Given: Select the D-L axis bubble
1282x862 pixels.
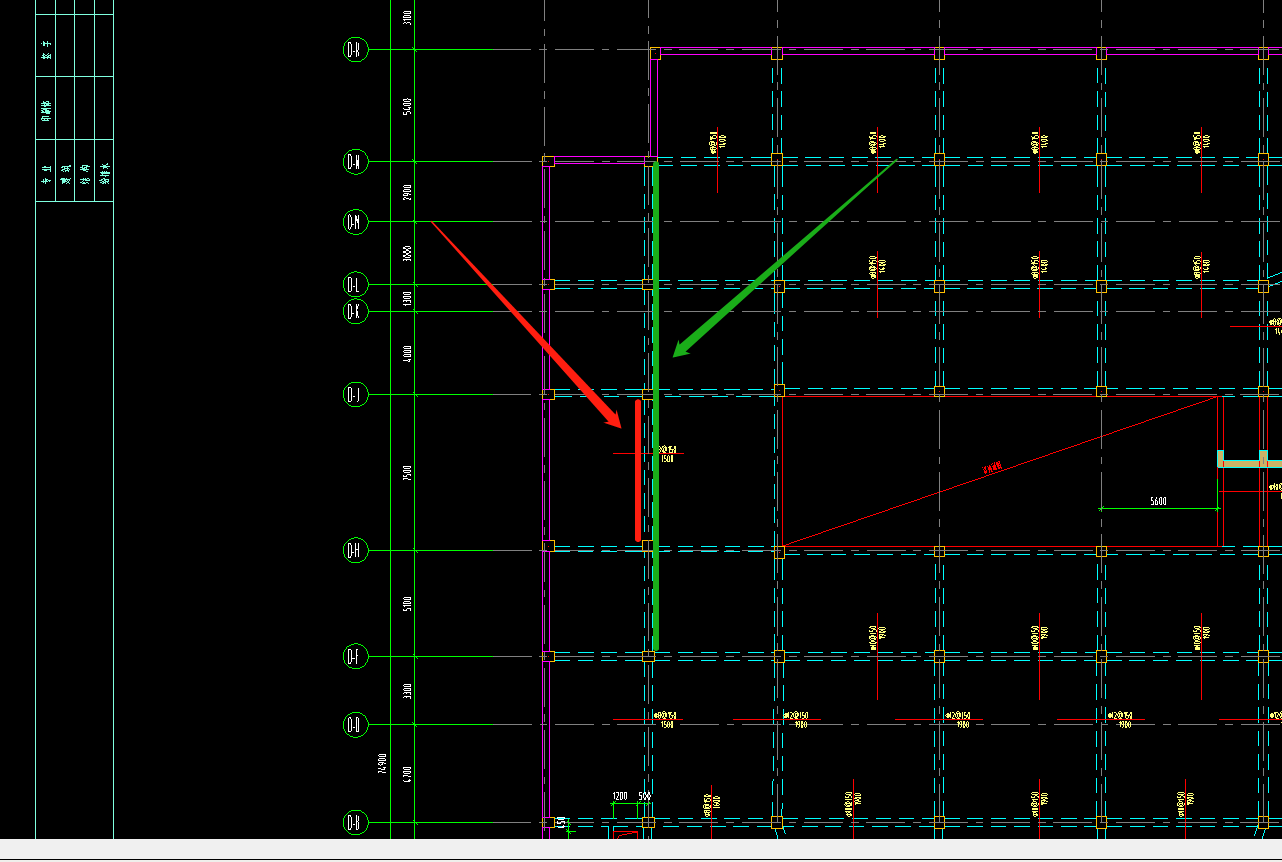Looking at the screenshot, I should point(354,285).
